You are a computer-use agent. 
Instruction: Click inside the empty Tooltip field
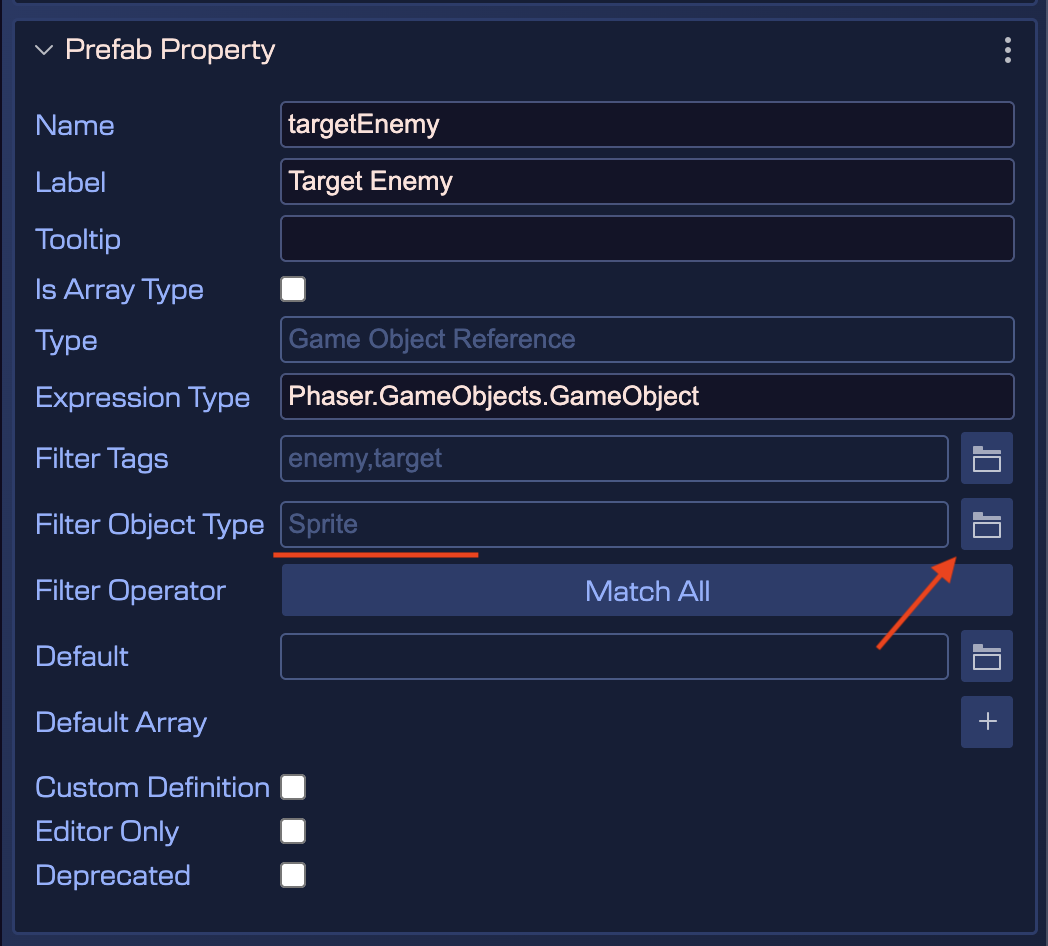pyautogui.click(x=645, y=238)
